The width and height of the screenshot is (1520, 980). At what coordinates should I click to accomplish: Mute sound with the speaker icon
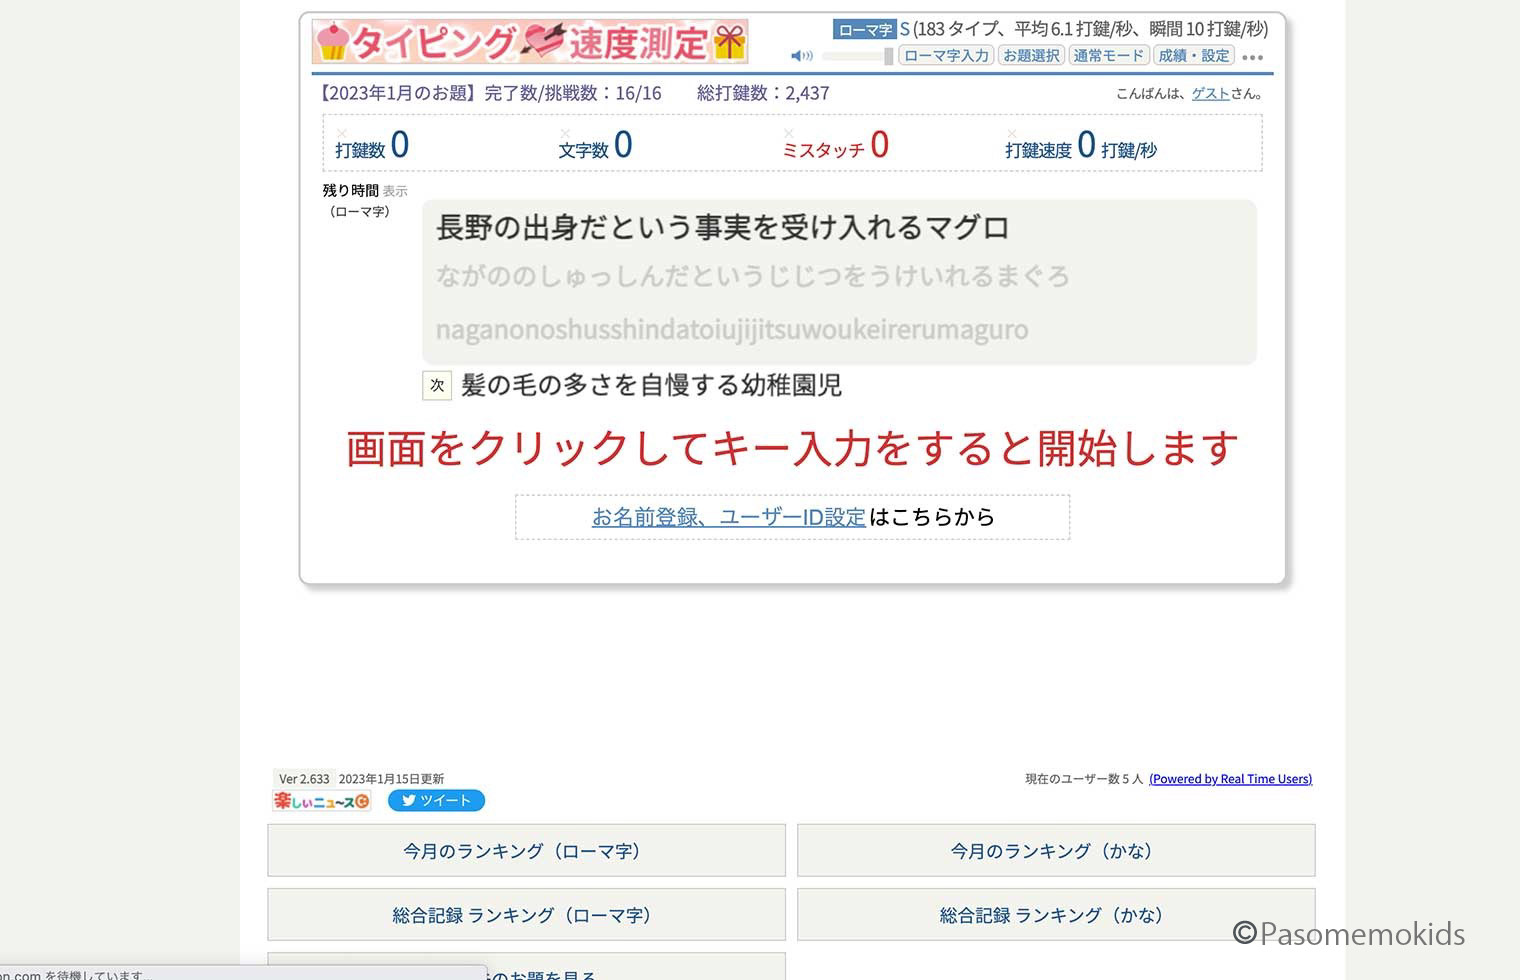pyautogui.click(x=802, y=56)
